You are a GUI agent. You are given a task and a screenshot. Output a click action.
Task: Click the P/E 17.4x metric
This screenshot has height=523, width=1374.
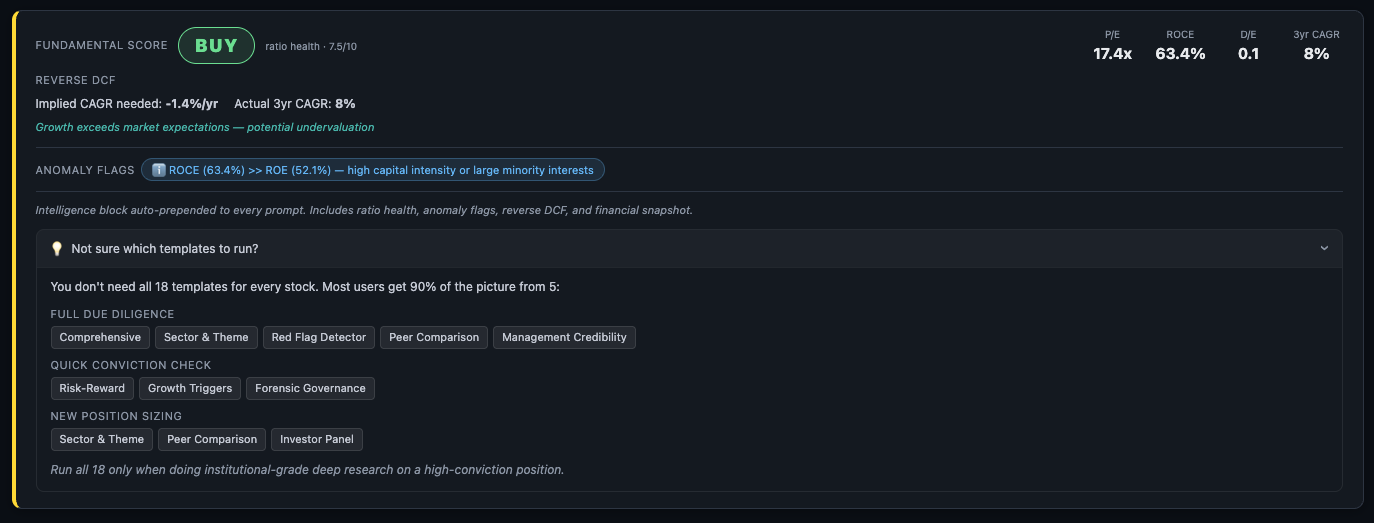click(x=1112, y=47)
